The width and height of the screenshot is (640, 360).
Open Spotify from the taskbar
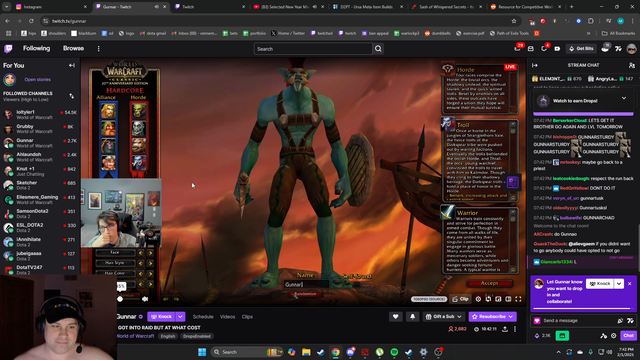coord(394,352)
